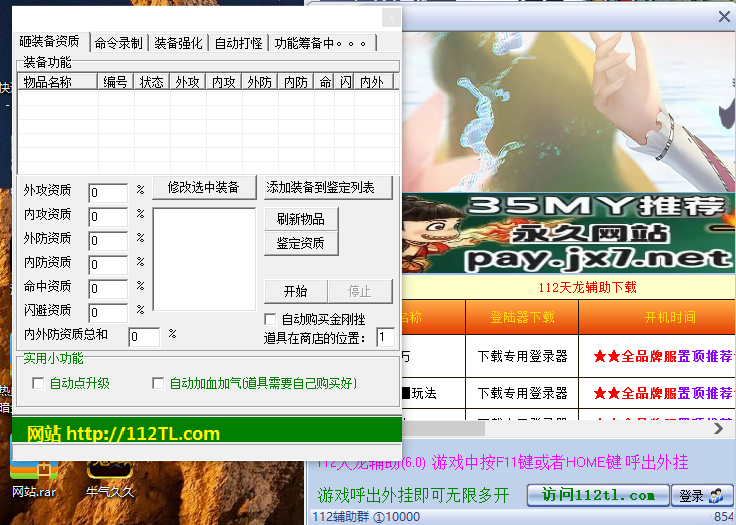Toggle the 自动点升级 checkbox
The image size is (736, 525).
(39, 383)
